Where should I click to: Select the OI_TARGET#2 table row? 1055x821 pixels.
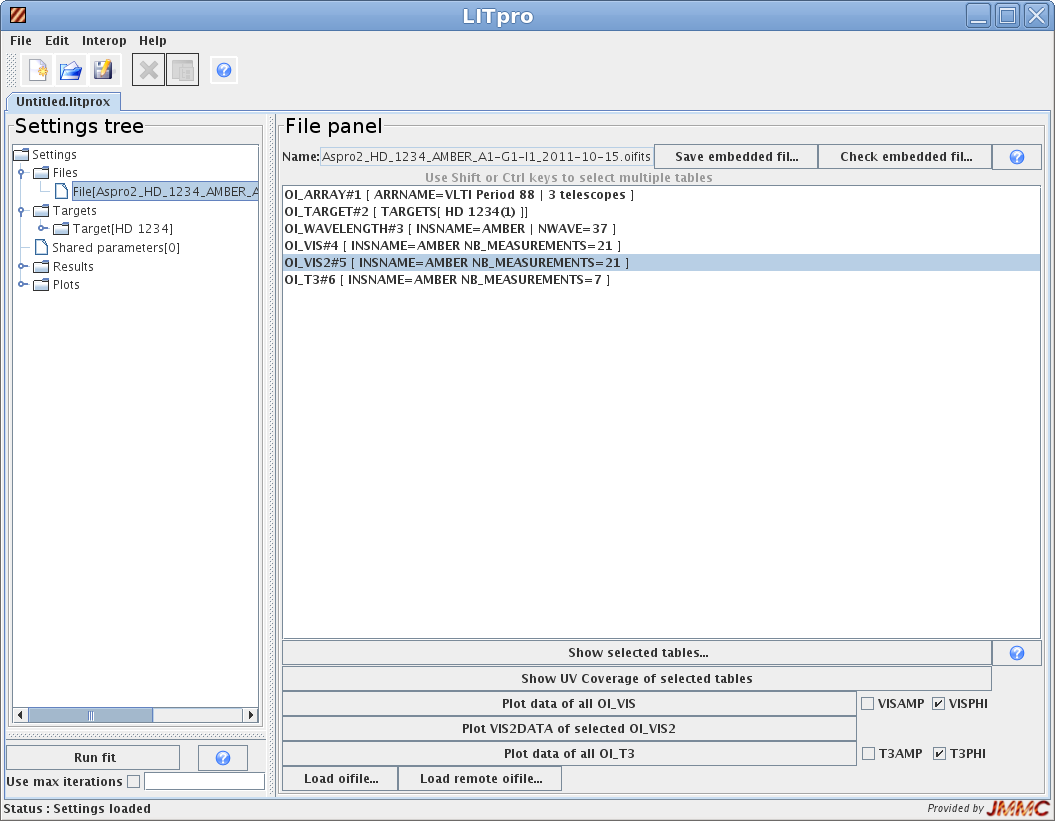coord(661,212)
